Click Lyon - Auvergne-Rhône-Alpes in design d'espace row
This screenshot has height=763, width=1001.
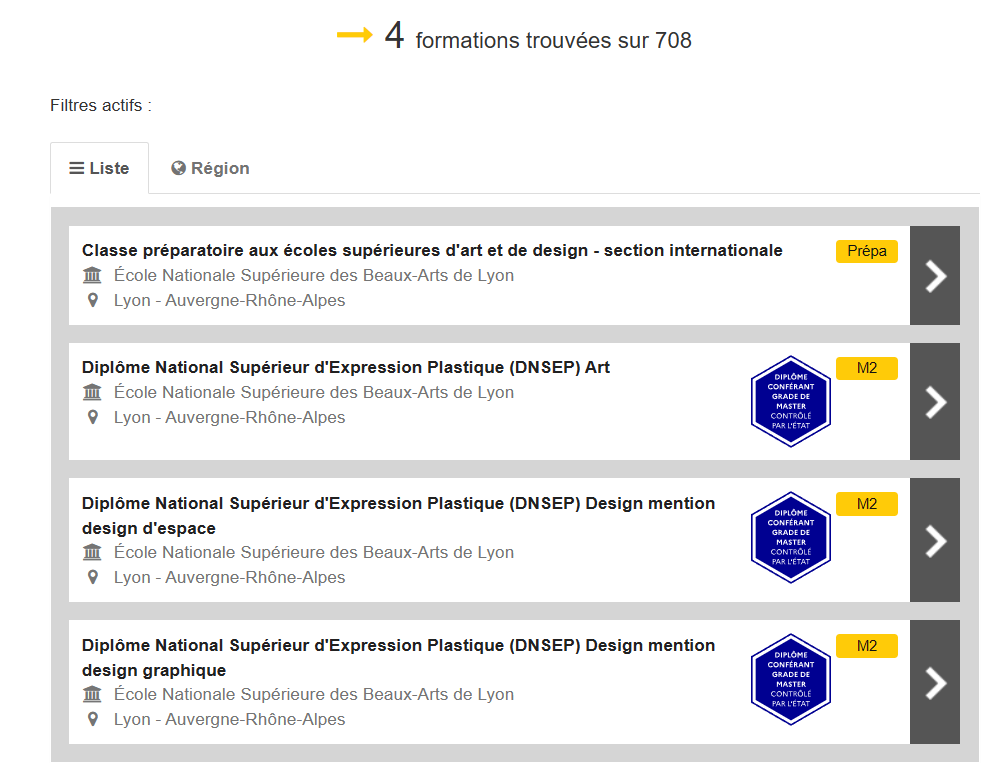[230, 577]
